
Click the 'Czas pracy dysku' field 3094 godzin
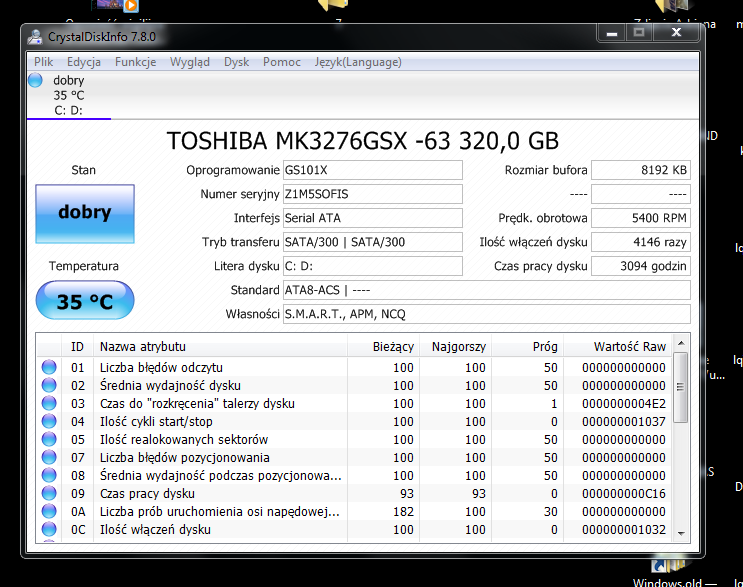(641, 266)
